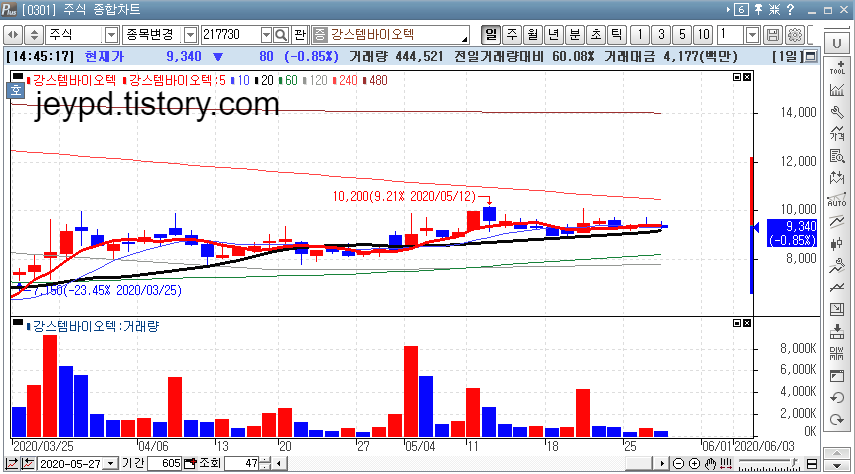Click the asterisk icon in title bar
Screen dimensions: 855x474
coord(774,9)
